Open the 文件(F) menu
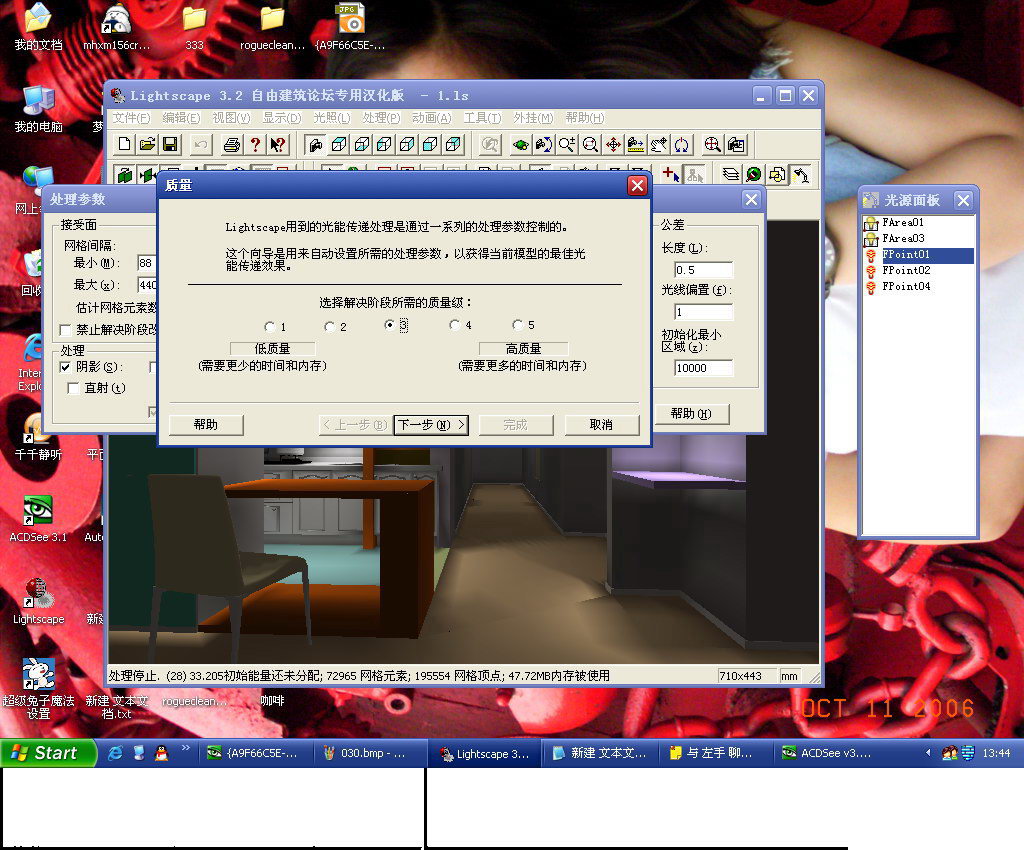The width and height of the screenshot is (1024, 850). tap(131, 118)
